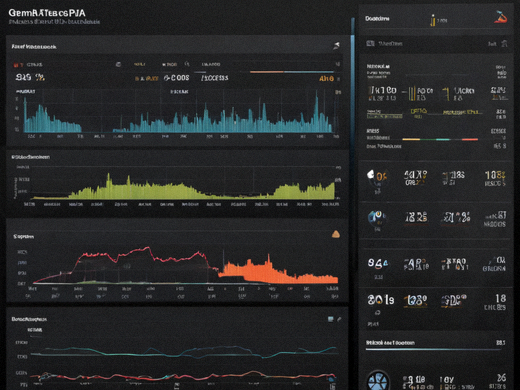The width and height of the screenshot is (520, 390).
Task: Click the grid icon in the right panel toolbar
Action: click(370, 43)
